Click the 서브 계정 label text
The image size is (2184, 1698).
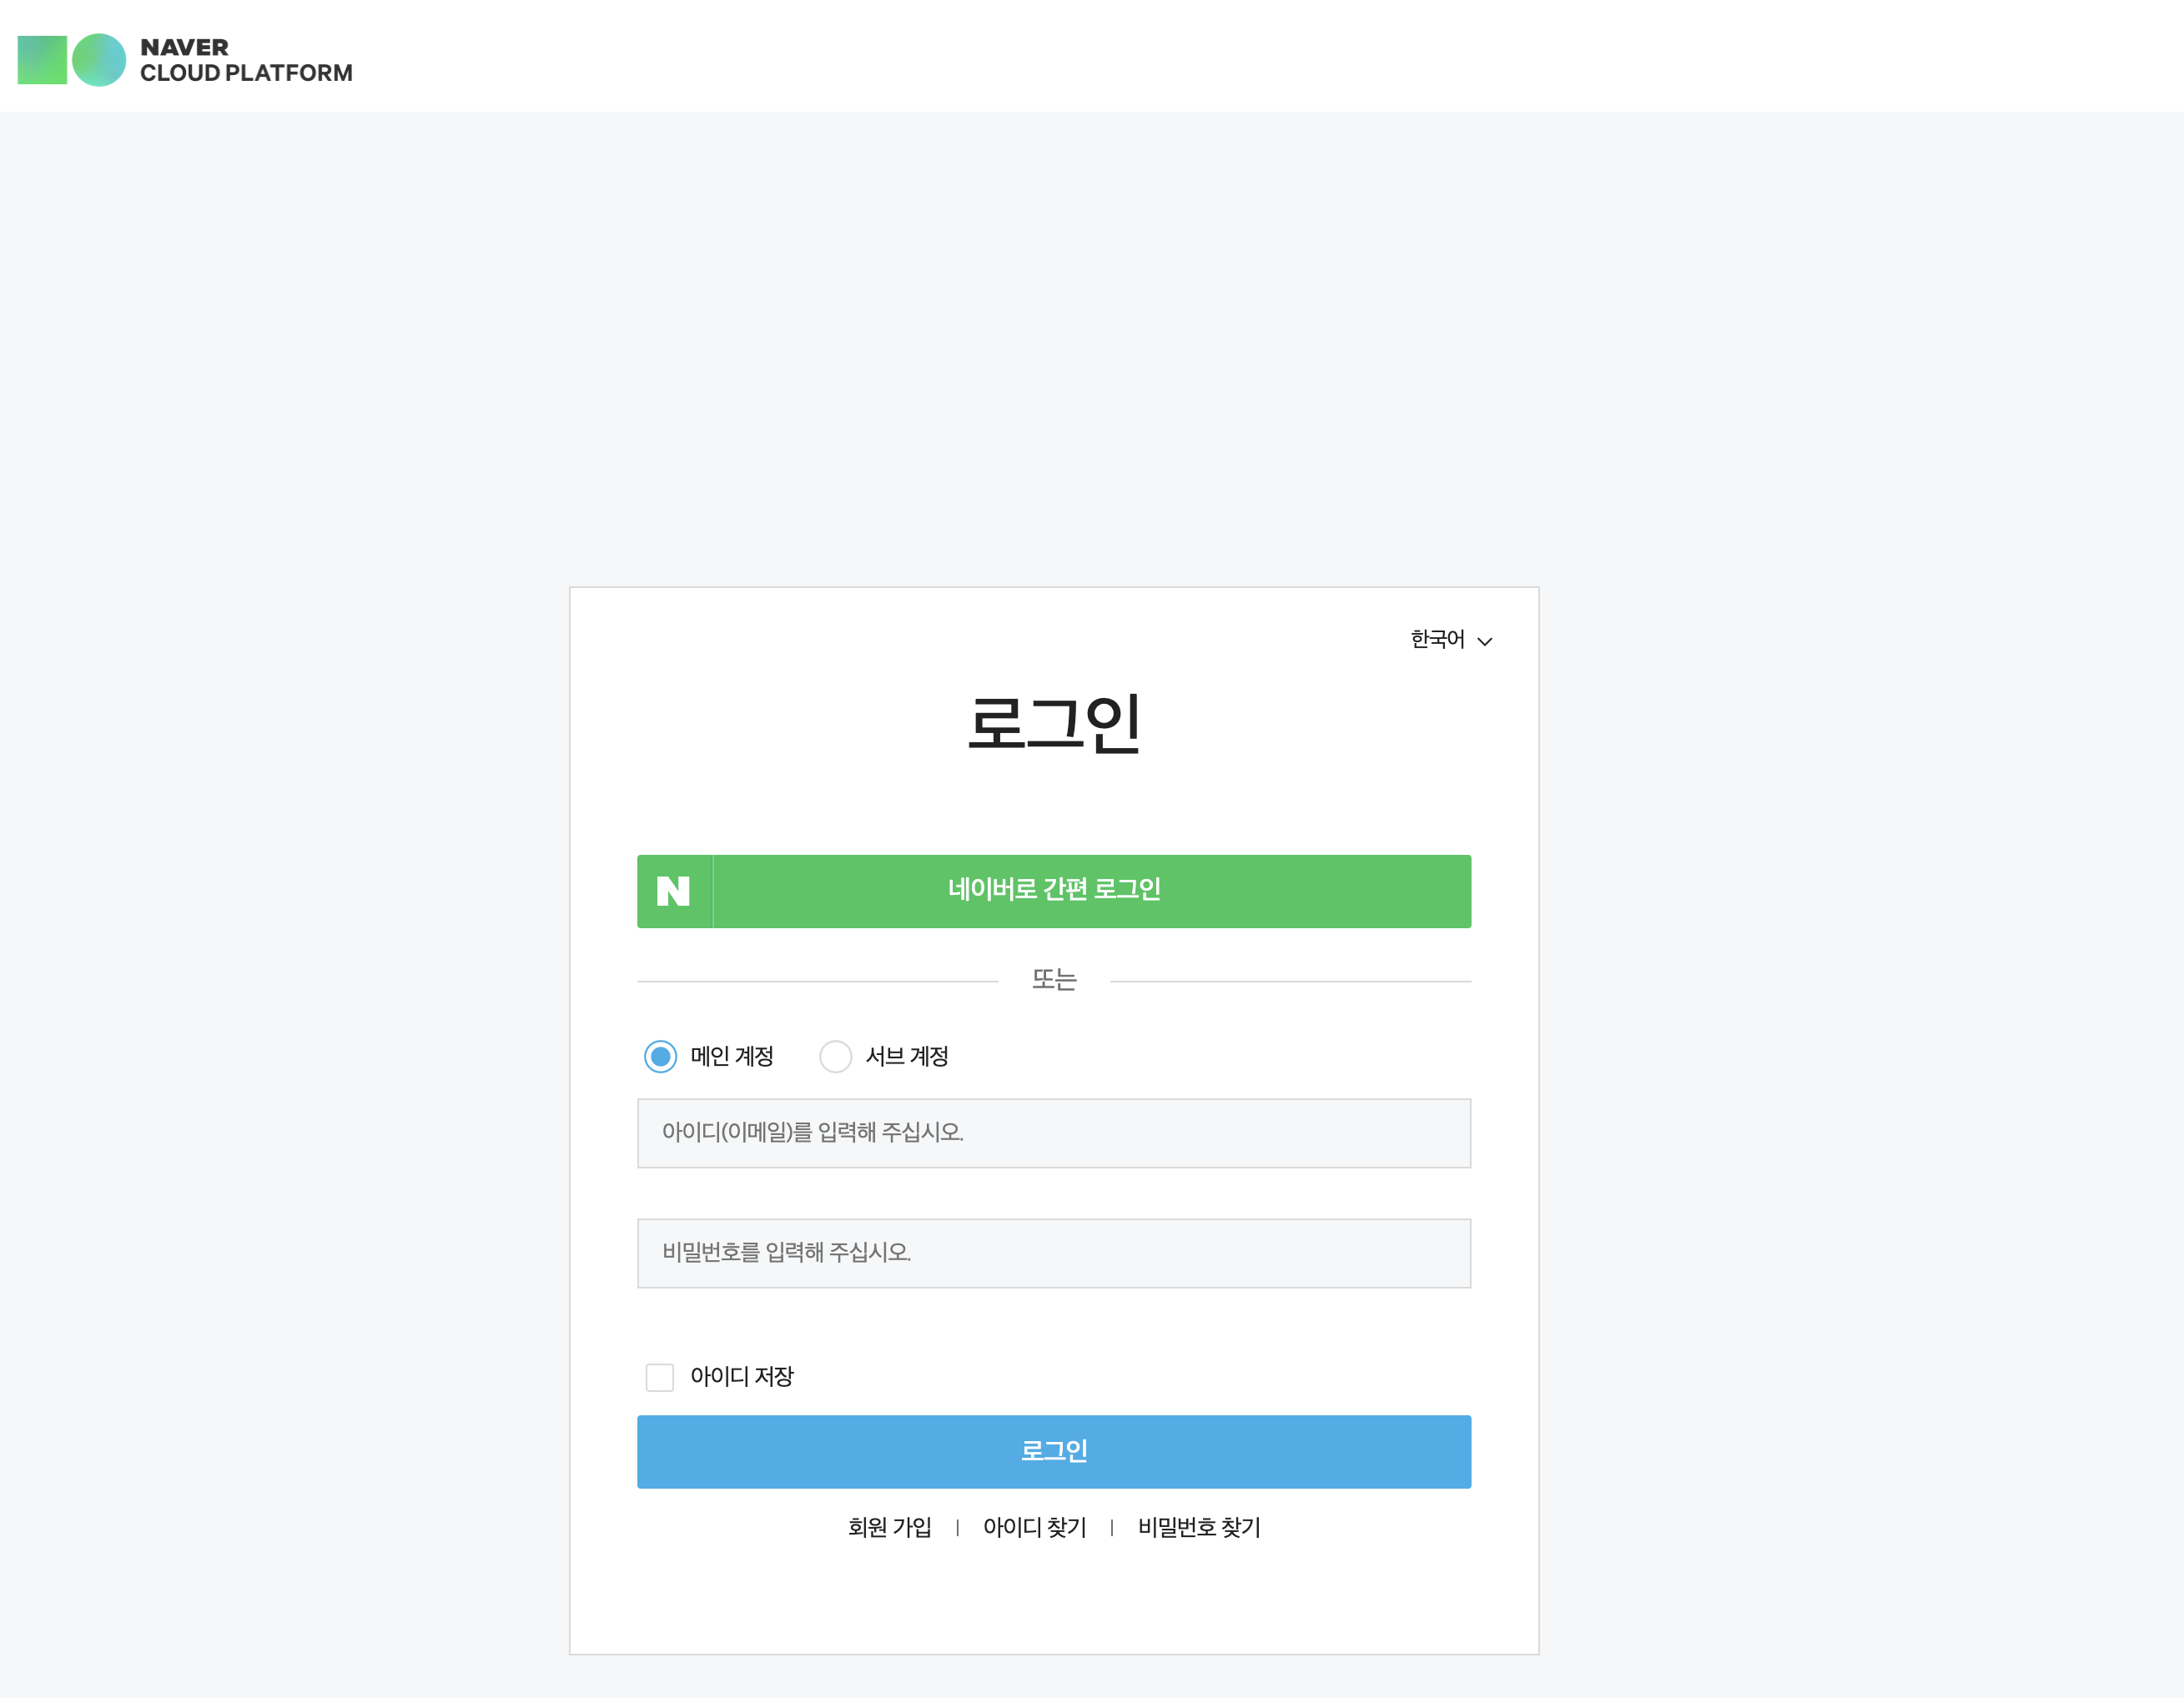click(906, 1057)
